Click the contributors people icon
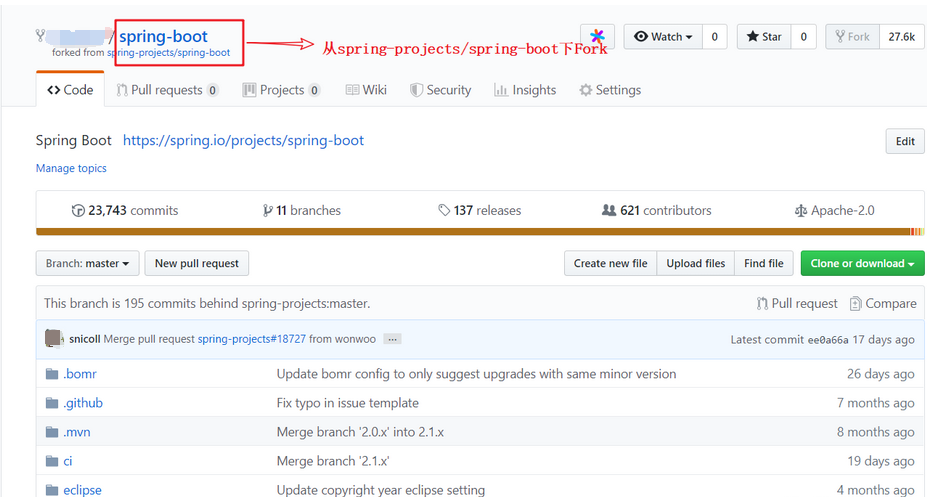Viewport: 927px width, 497px height. click(x=609, y=210)
